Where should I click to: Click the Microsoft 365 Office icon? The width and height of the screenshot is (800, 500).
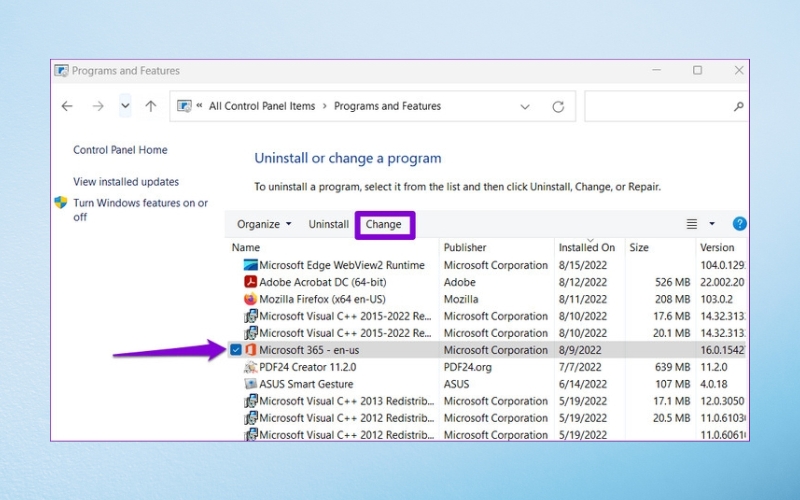[251, 350]
